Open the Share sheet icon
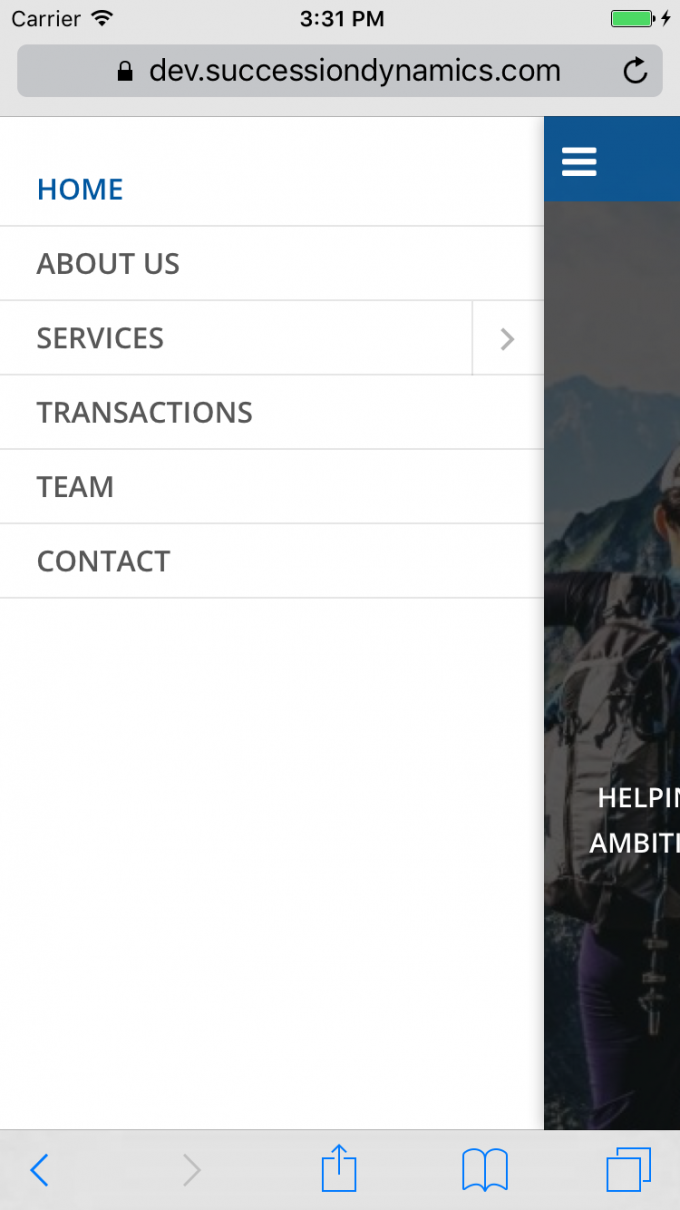The image size is (680, 1210). (339, 1167)
